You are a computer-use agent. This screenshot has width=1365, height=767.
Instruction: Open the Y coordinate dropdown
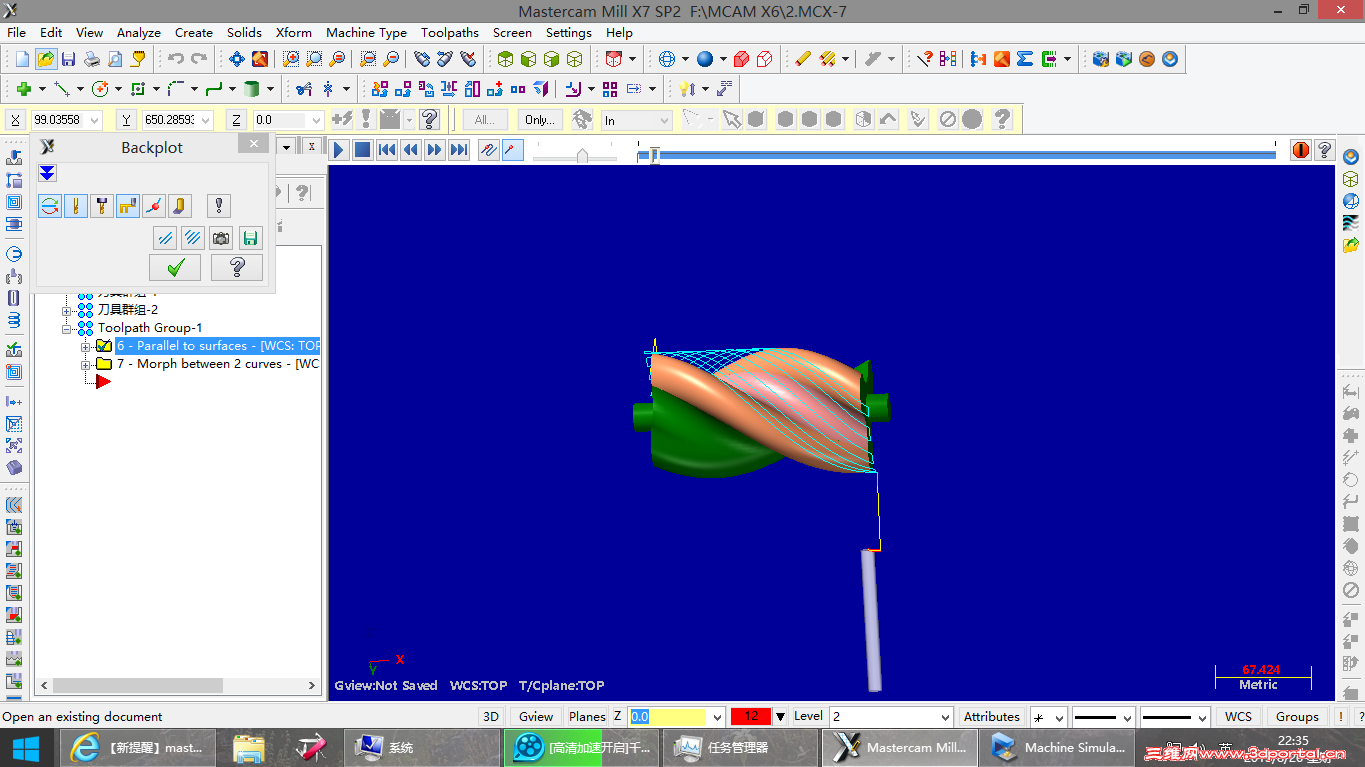click(x=206, y=120)
